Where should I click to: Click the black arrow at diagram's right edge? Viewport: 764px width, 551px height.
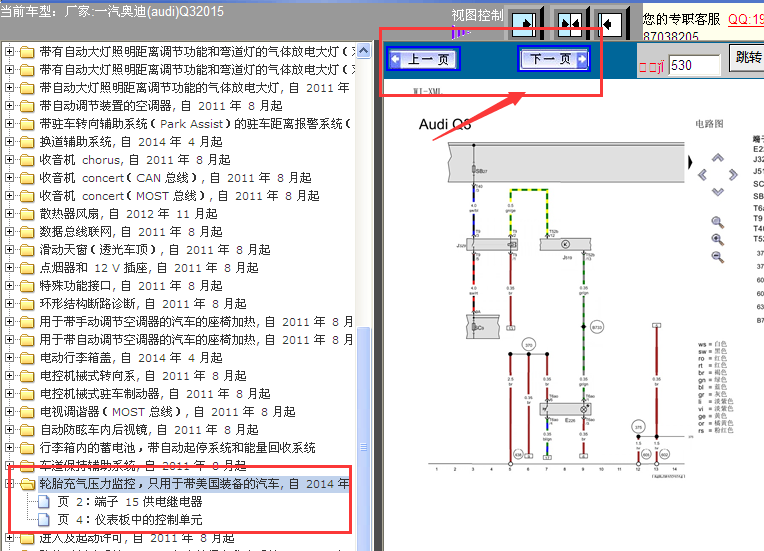coord(689,162)
